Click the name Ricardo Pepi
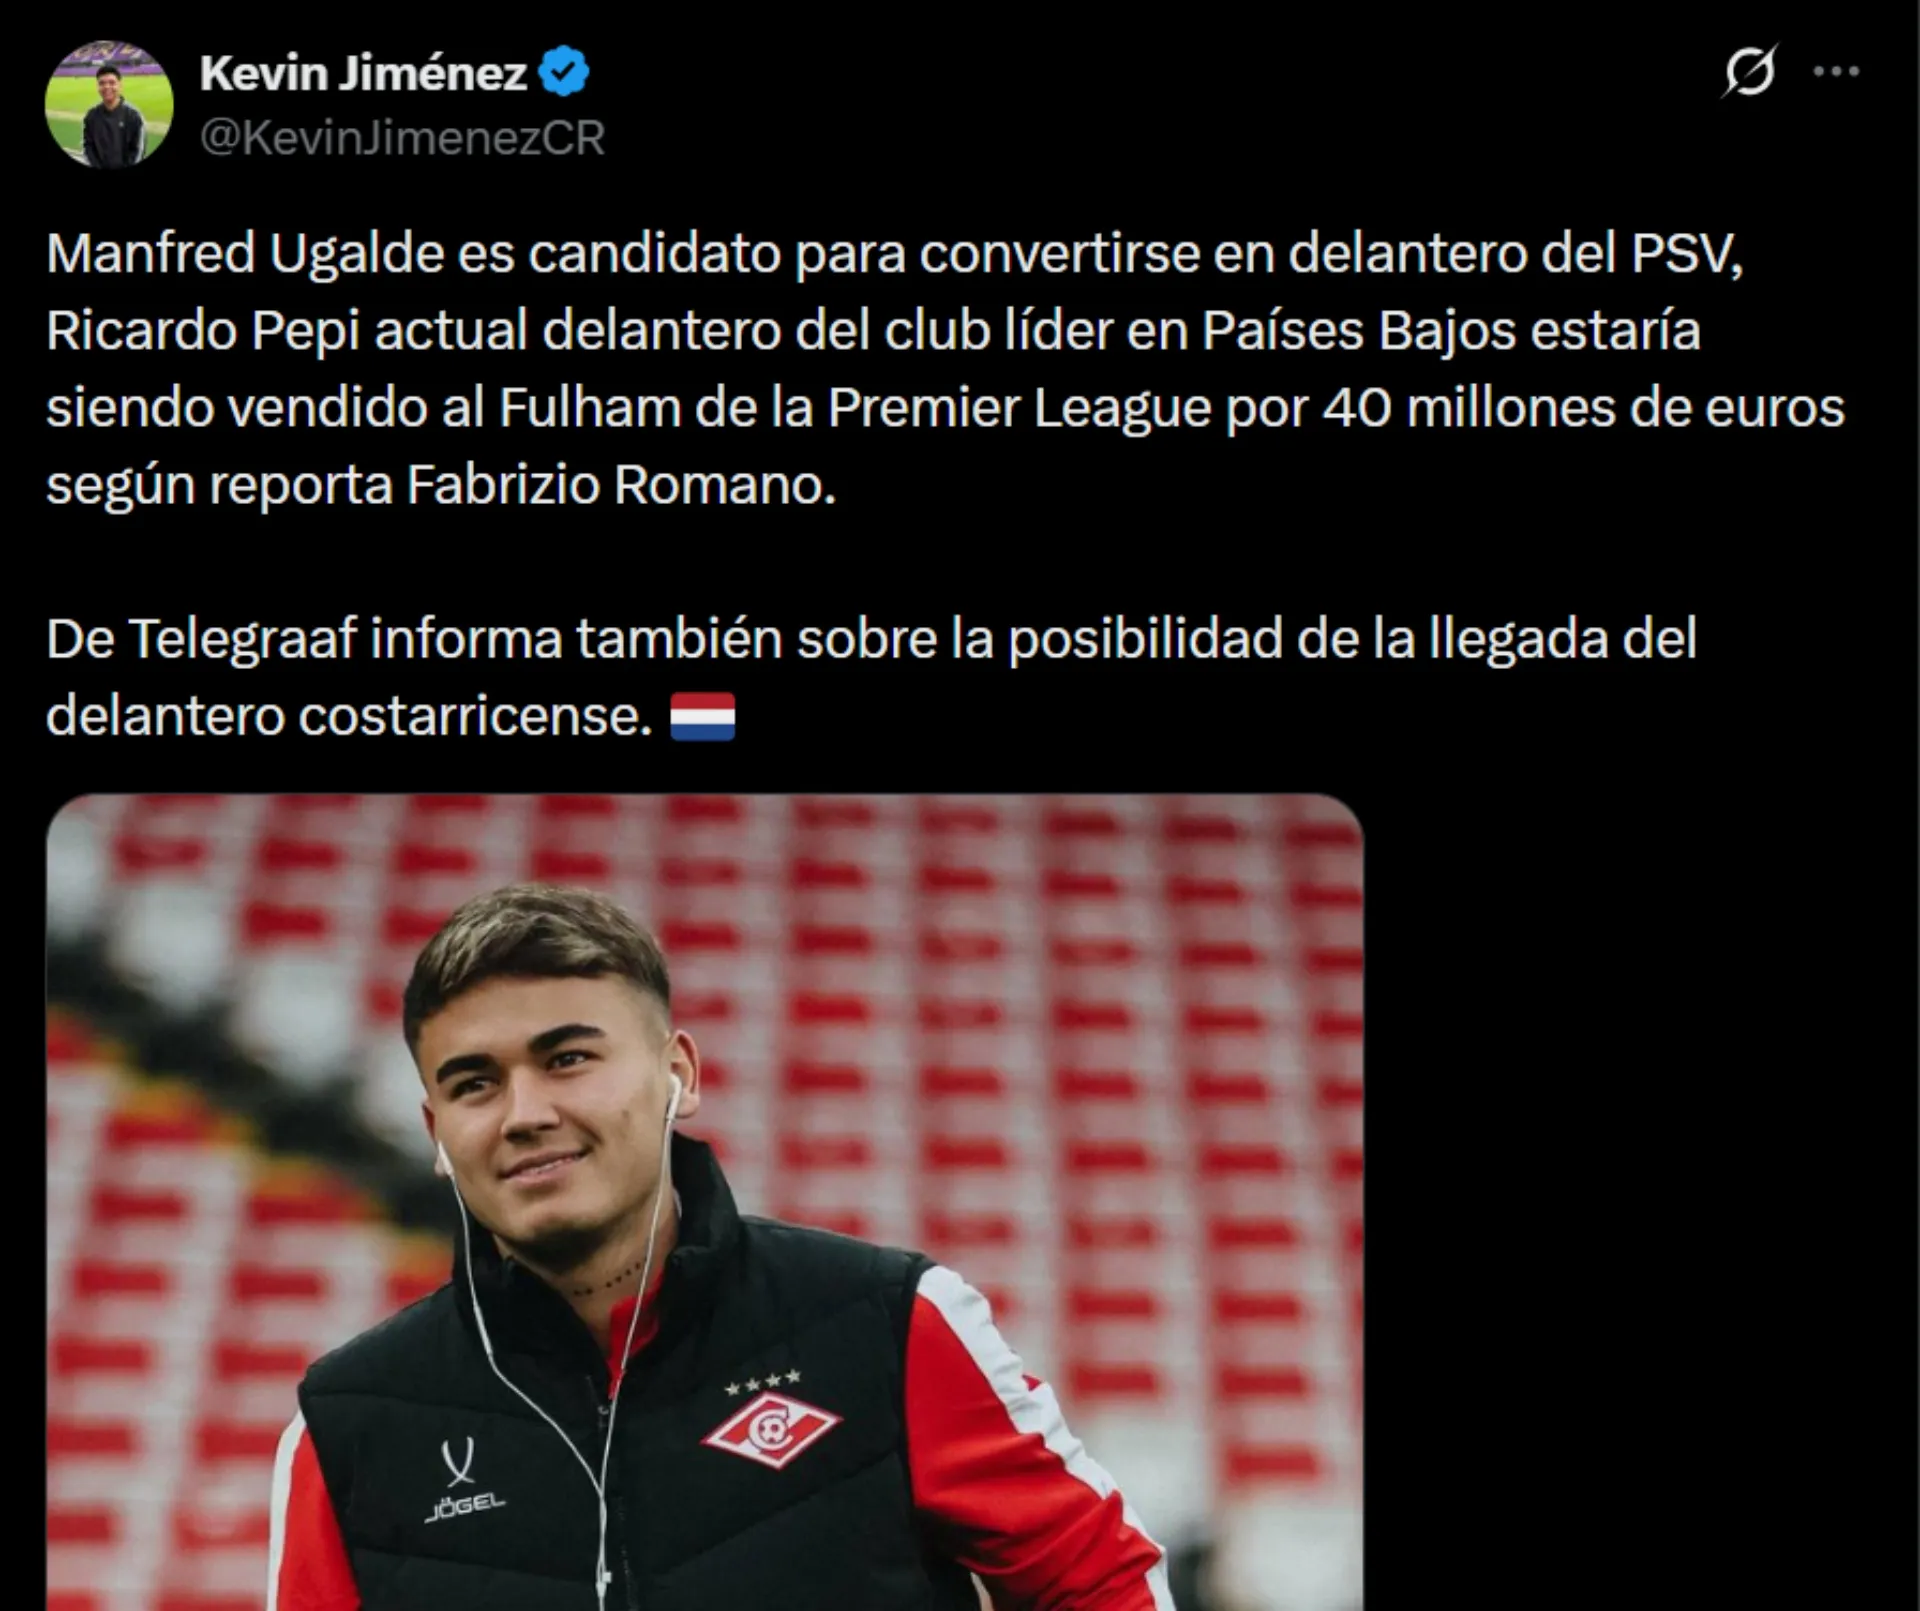1920x1611 pixels. (203, 332)
